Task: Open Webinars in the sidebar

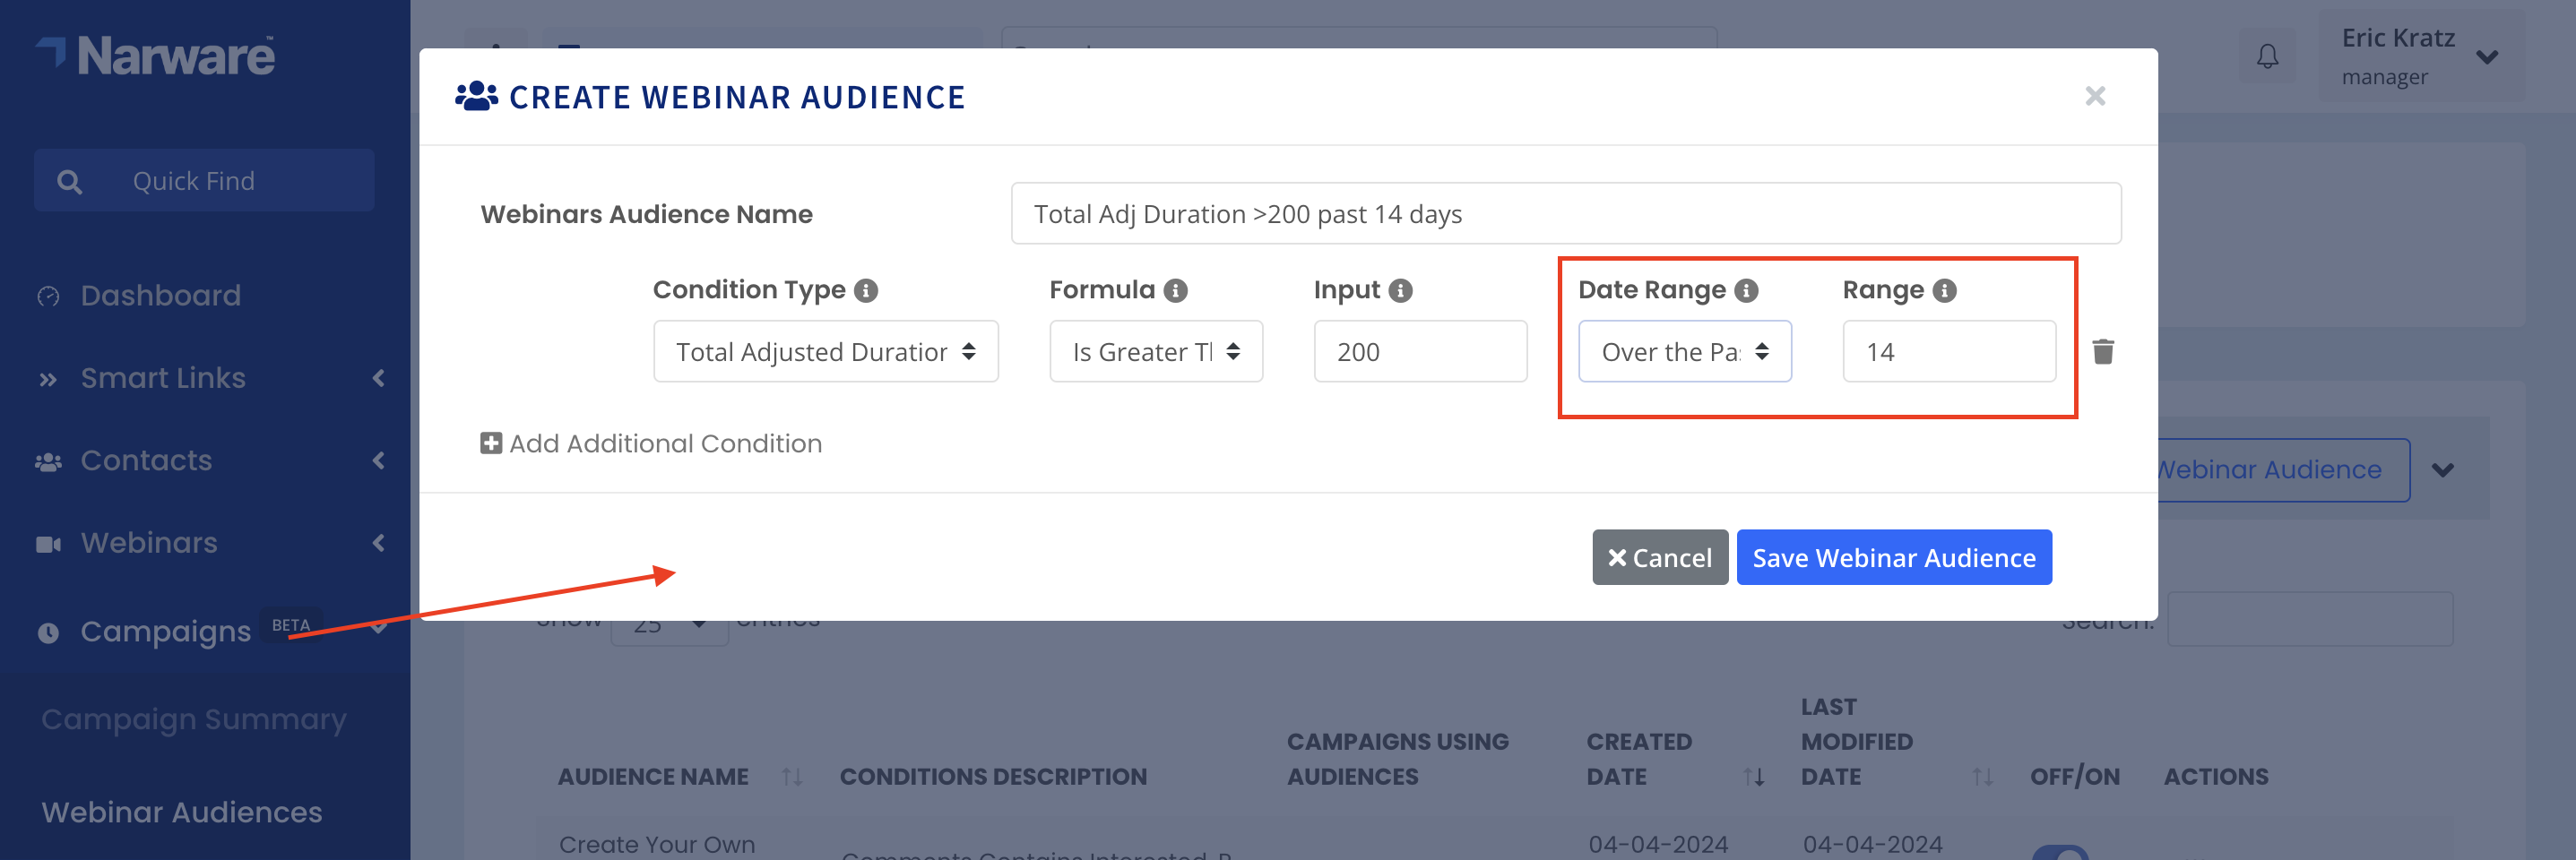Action: point(149,543)
